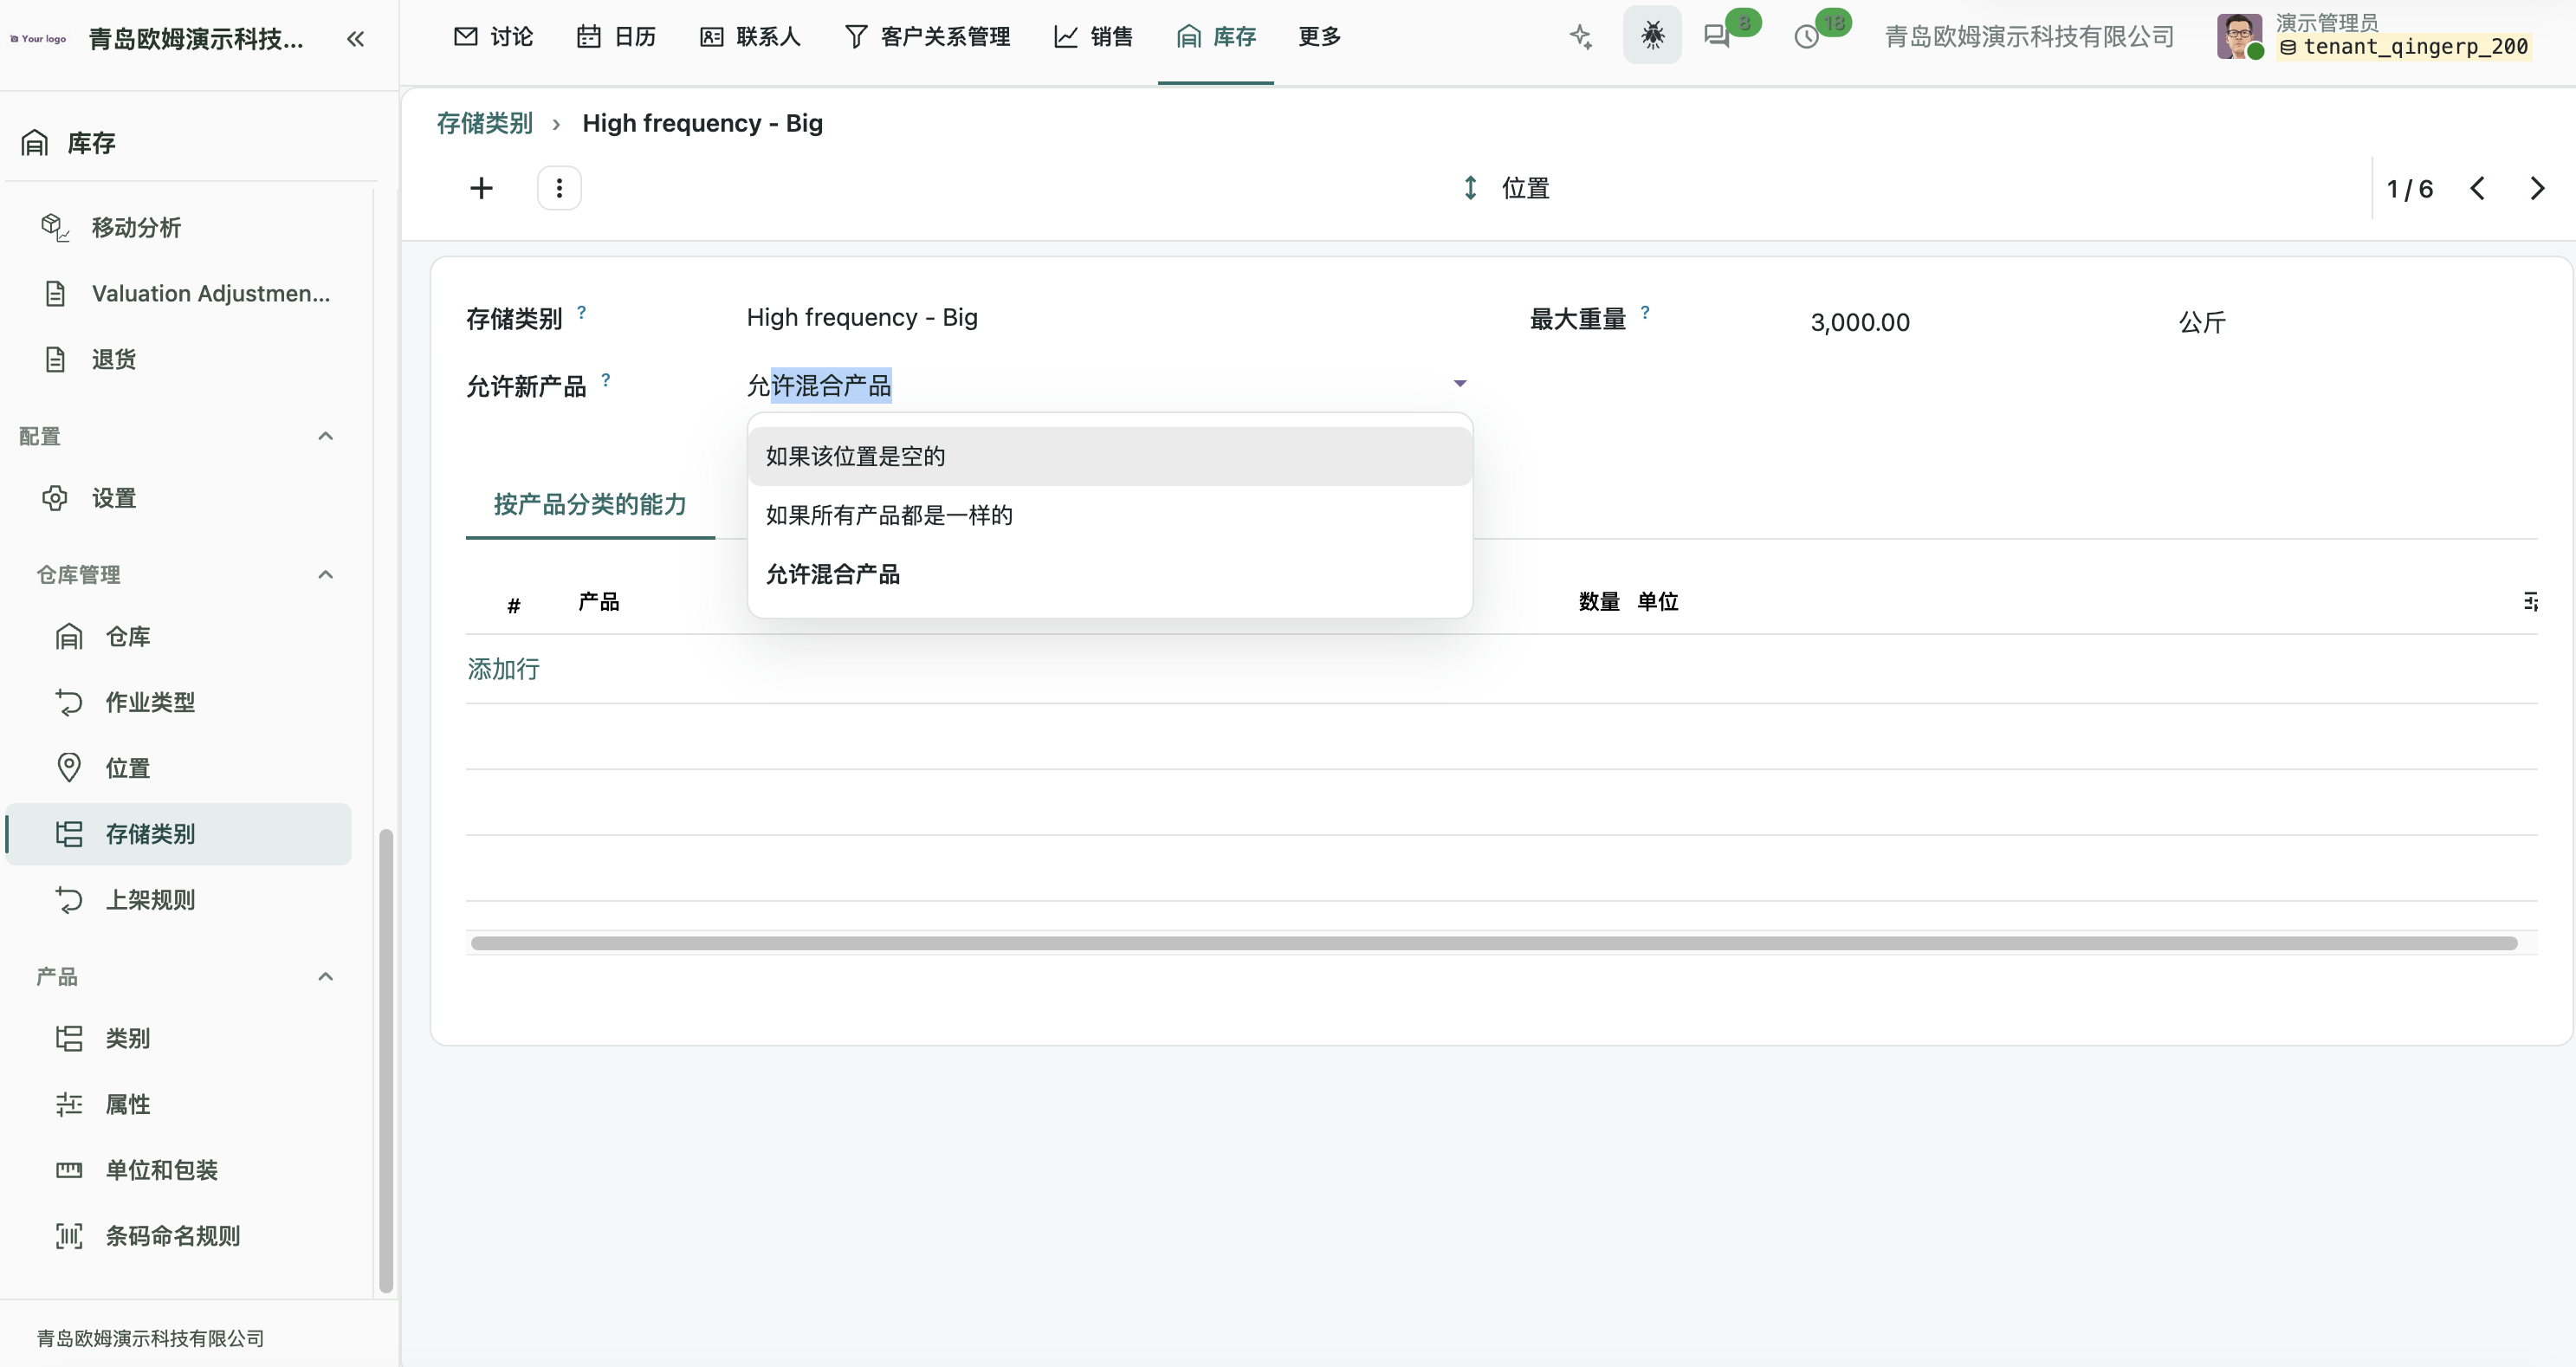This screenshot has width=2576, height=1367.
Task: Click the Your logo company image
Action: (38, 39)
